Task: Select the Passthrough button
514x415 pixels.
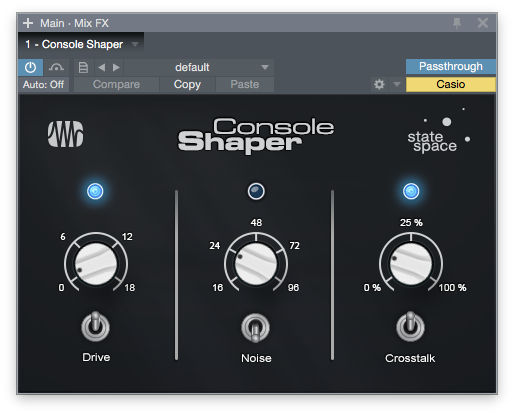Action: point(451,66)
